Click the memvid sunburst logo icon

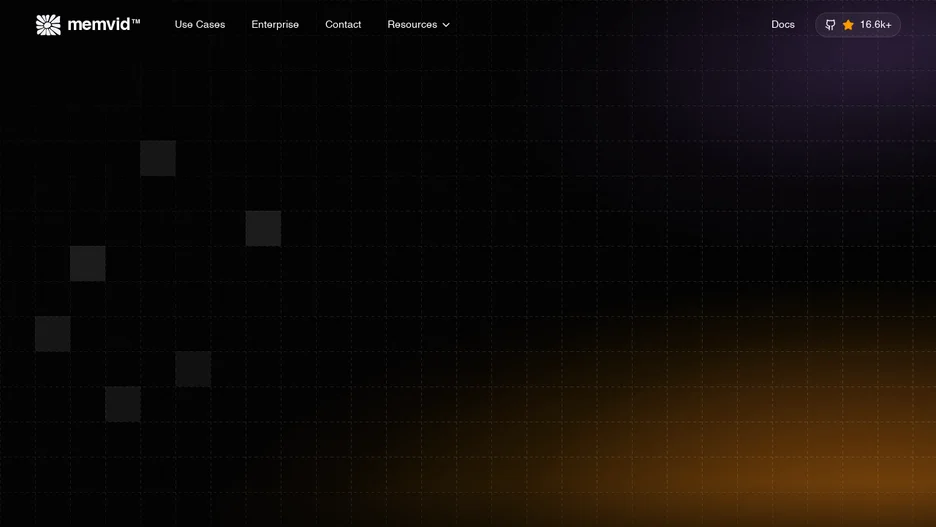[48, 24]
